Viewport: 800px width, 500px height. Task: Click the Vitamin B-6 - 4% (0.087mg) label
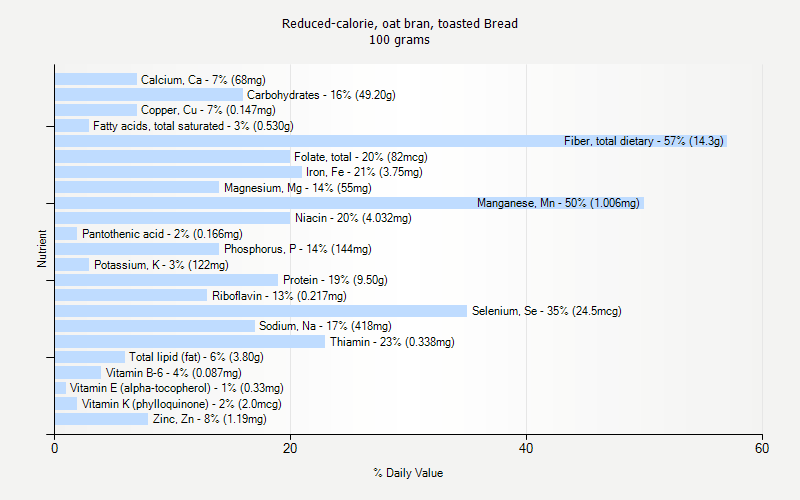(173, 373)
